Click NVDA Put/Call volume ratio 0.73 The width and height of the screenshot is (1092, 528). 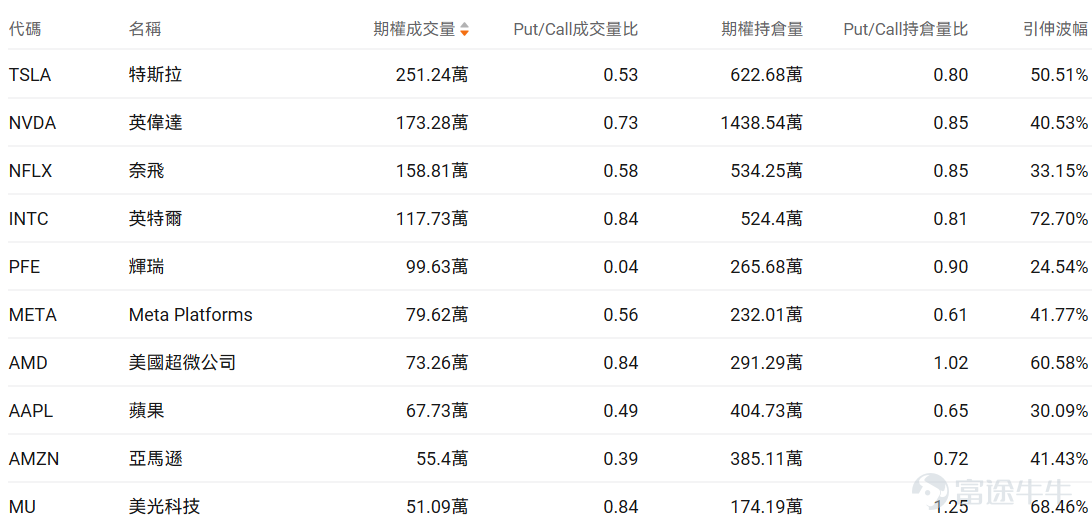[x=621, y=123]
